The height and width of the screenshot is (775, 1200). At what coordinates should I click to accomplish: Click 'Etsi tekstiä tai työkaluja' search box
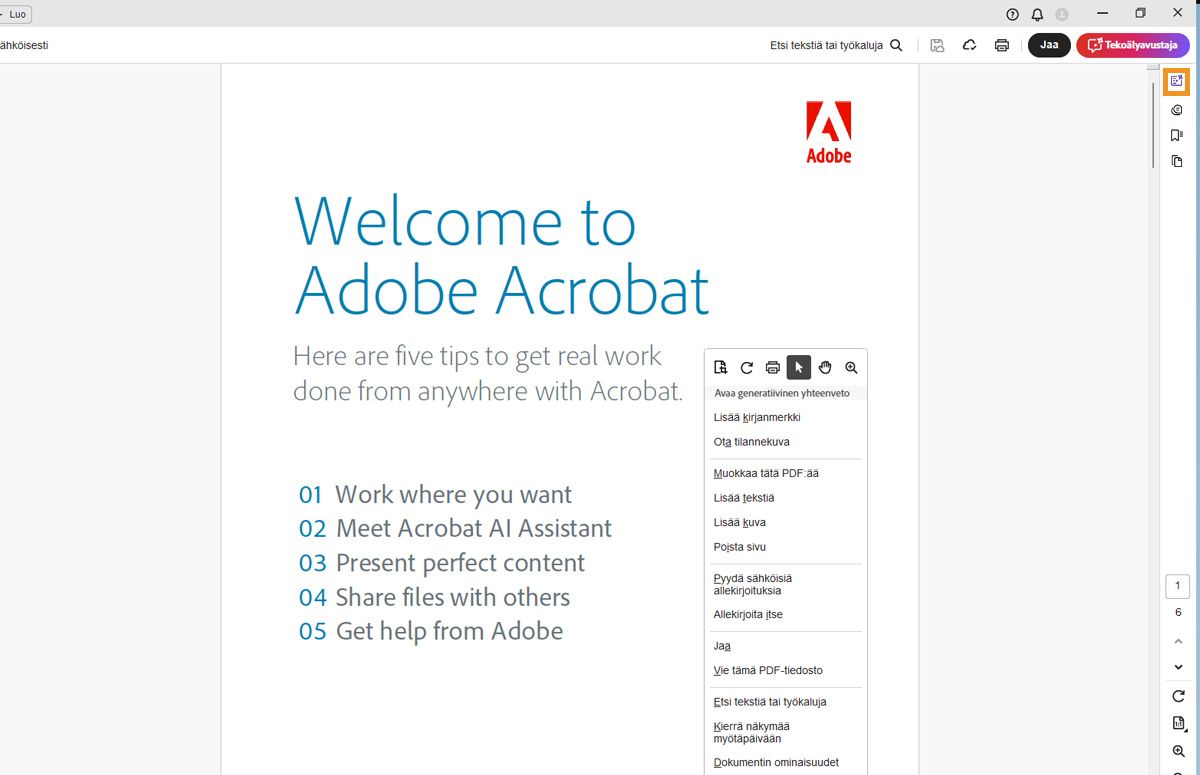pos(835,45)
